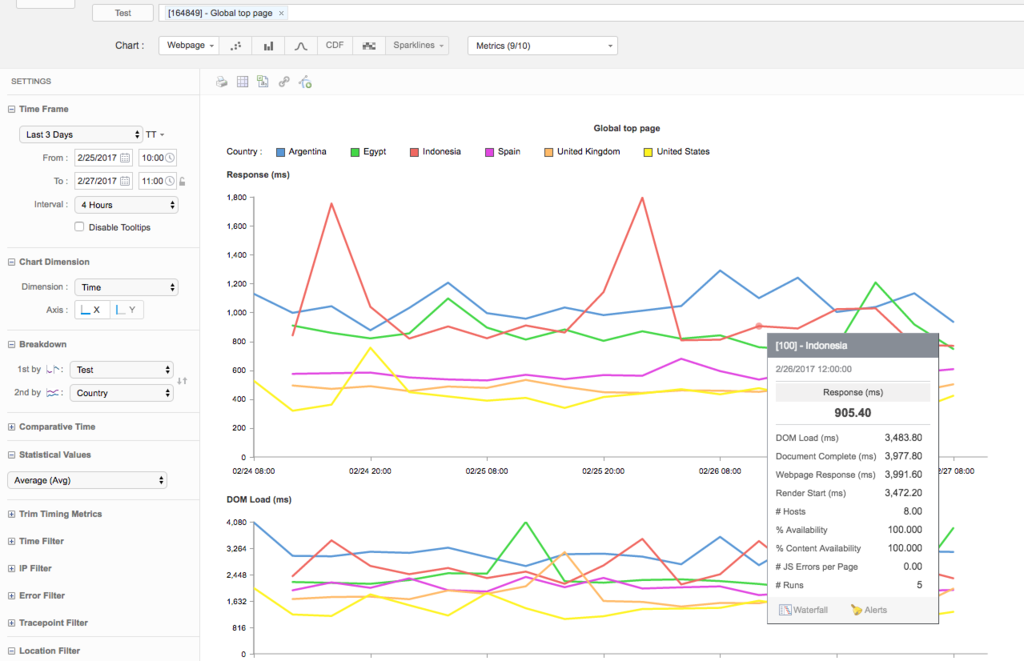Switch to the bar chart icon
Viewport: 1024px width, 661px height.
click(268, 46)
